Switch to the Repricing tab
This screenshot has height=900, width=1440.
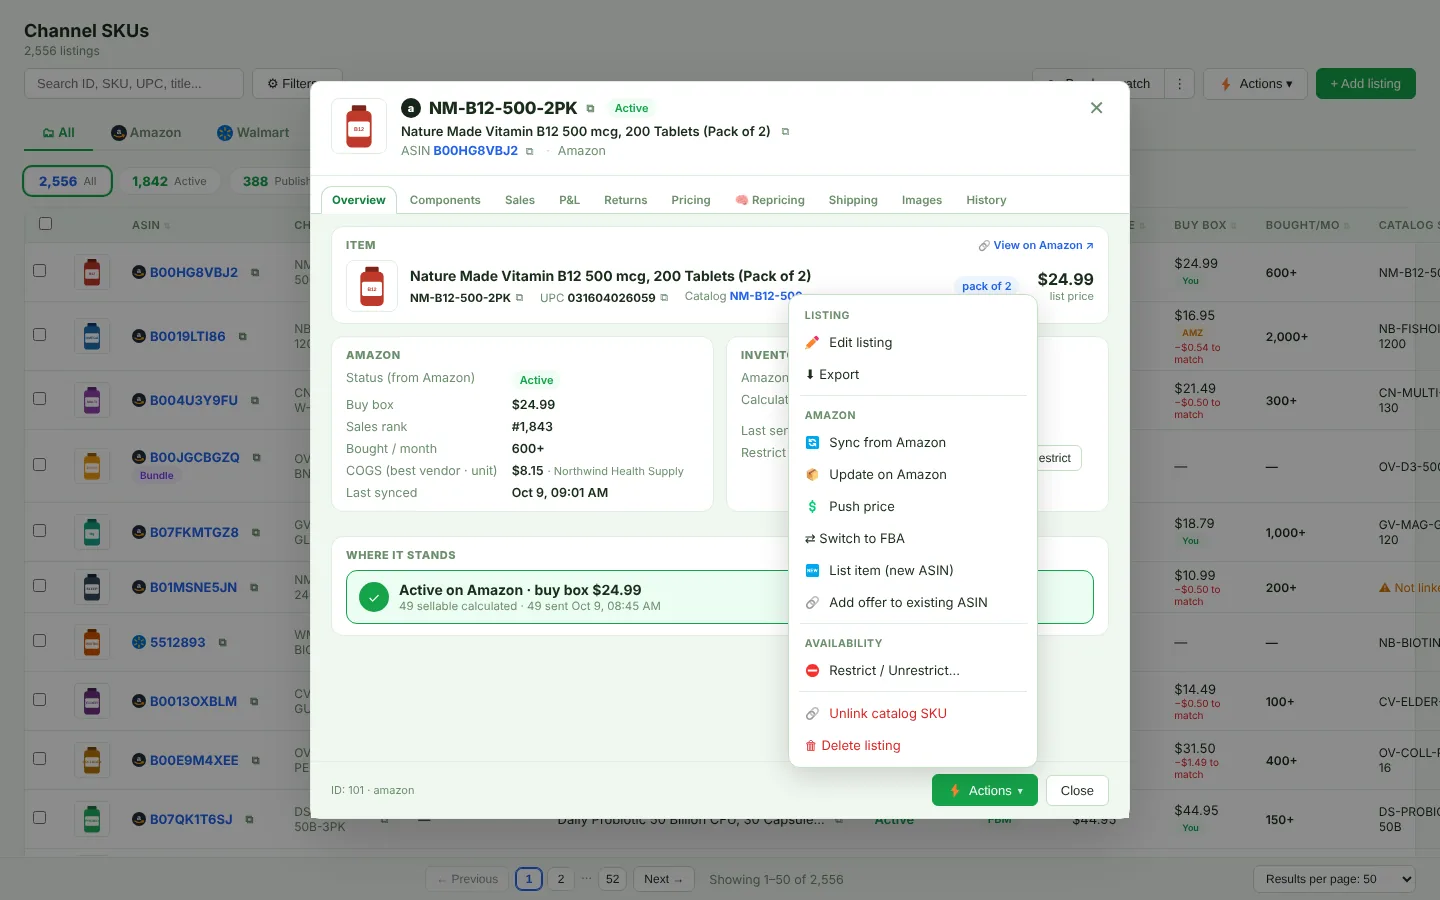pos(770,200)
